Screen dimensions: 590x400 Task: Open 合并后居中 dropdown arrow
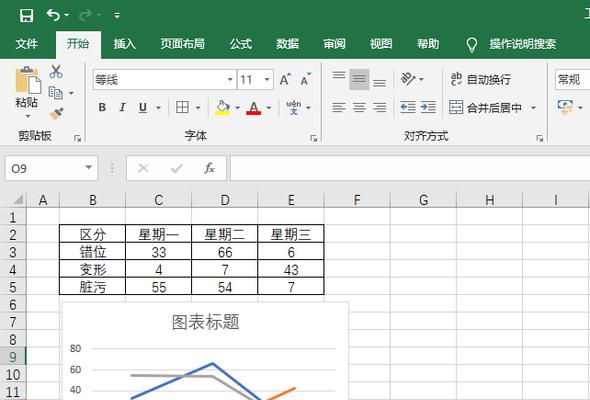[x=533, y=108]
